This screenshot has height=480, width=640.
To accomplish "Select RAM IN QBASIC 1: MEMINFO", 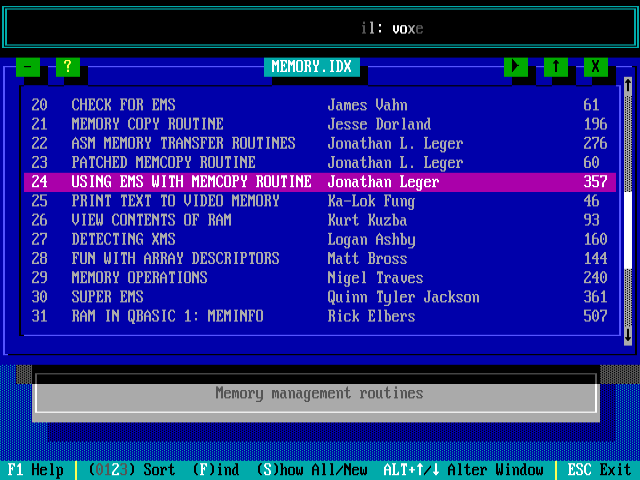I will tap(167, 316).
